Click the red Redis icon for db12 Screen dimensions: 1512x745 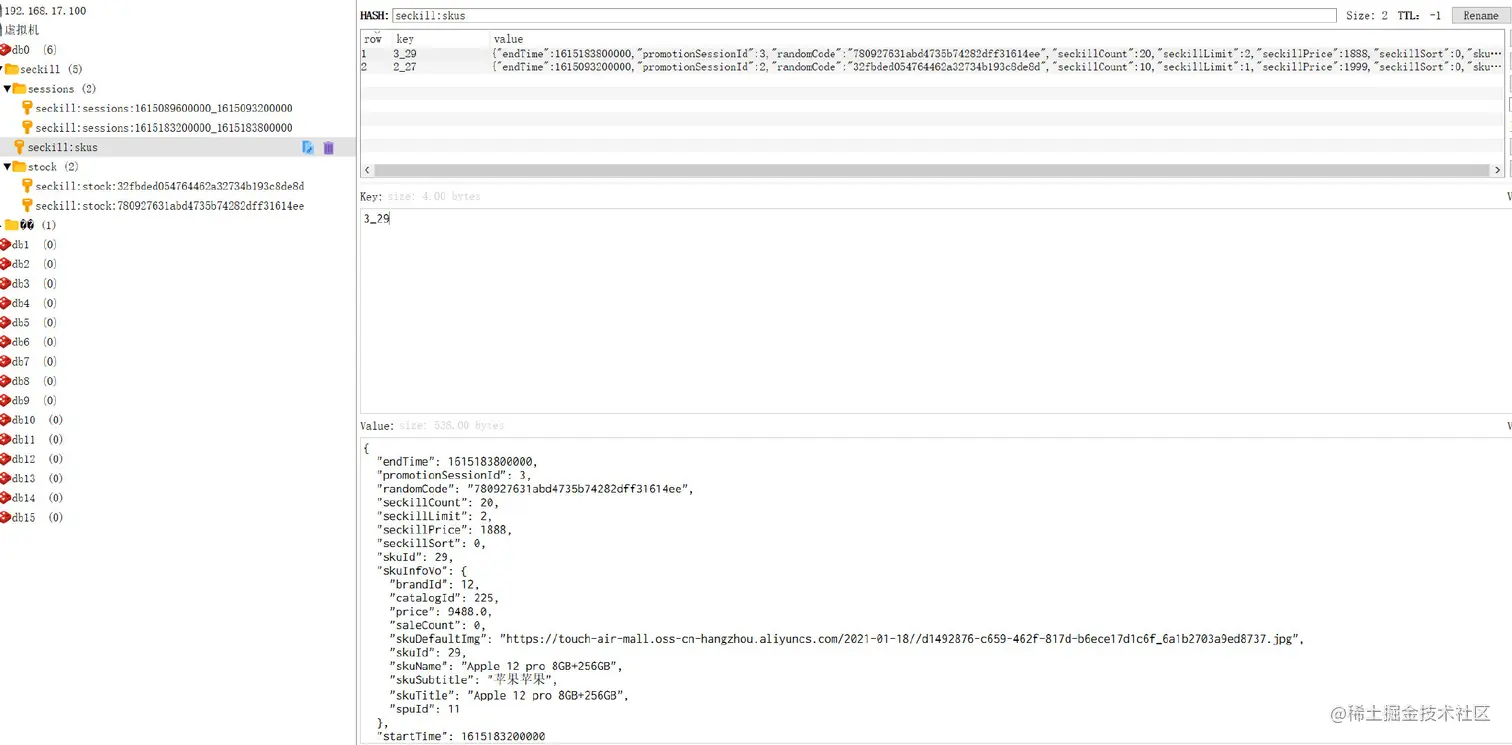point(5,459)
